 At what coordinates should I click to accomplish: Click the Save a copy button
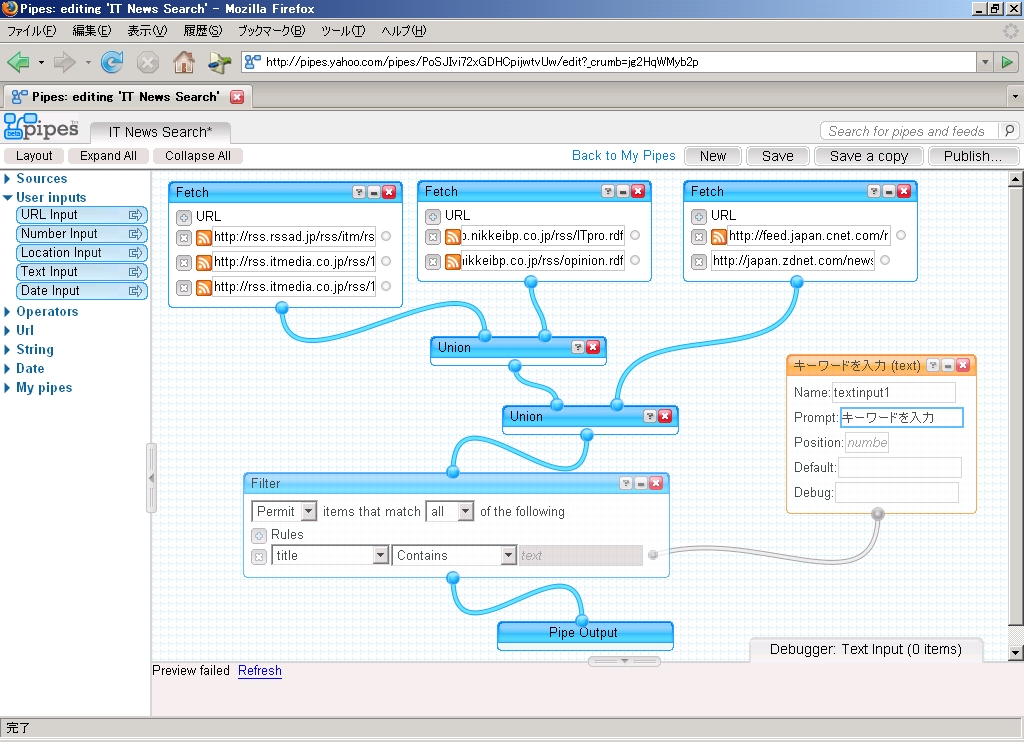tap(868, 156)
